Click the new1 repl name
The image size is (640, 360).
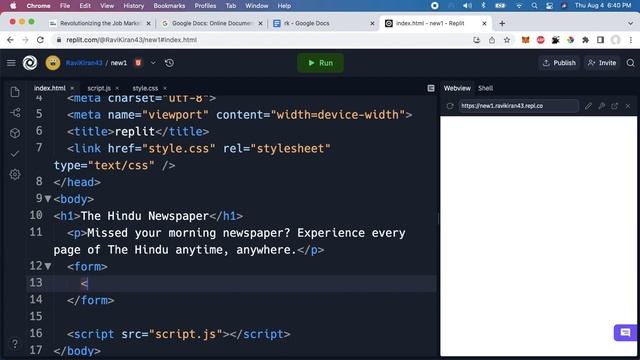pos(119,63)
